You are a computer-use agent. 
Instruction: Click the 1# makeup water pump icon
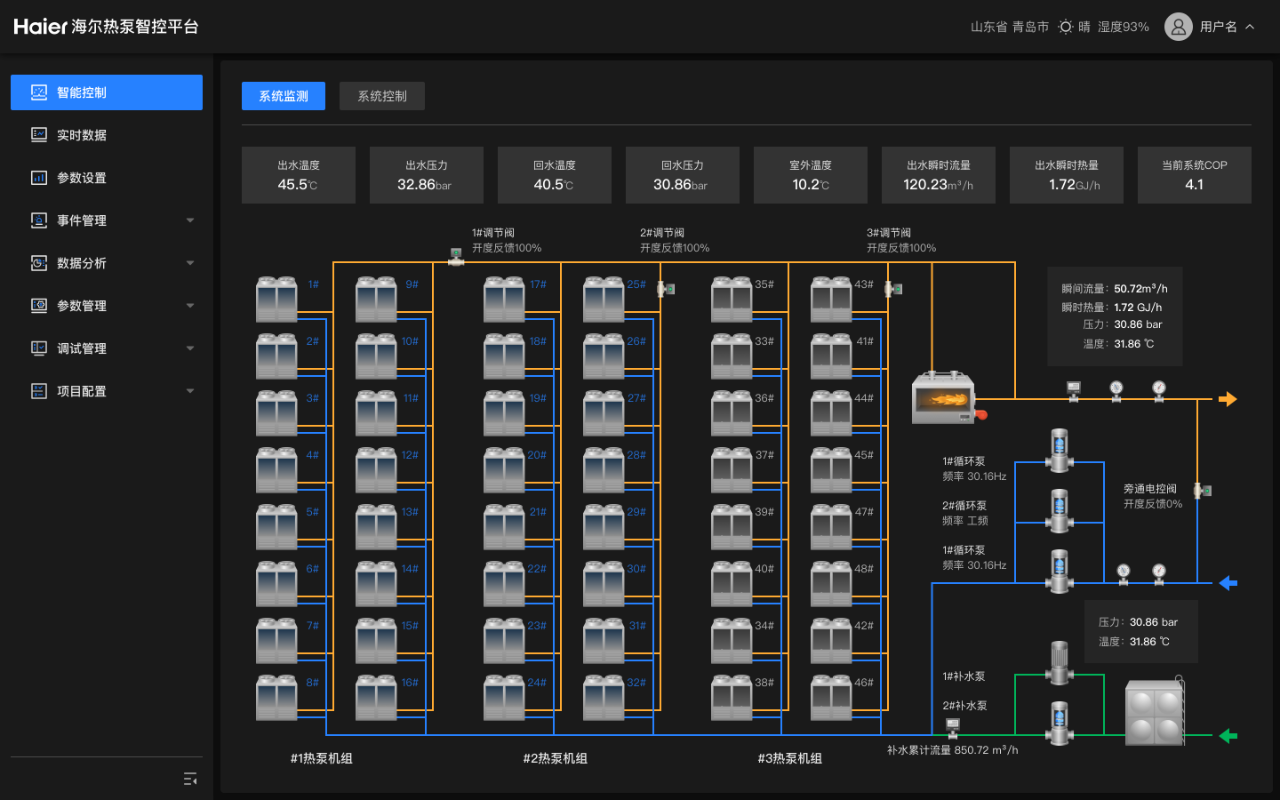point(1058,663)
